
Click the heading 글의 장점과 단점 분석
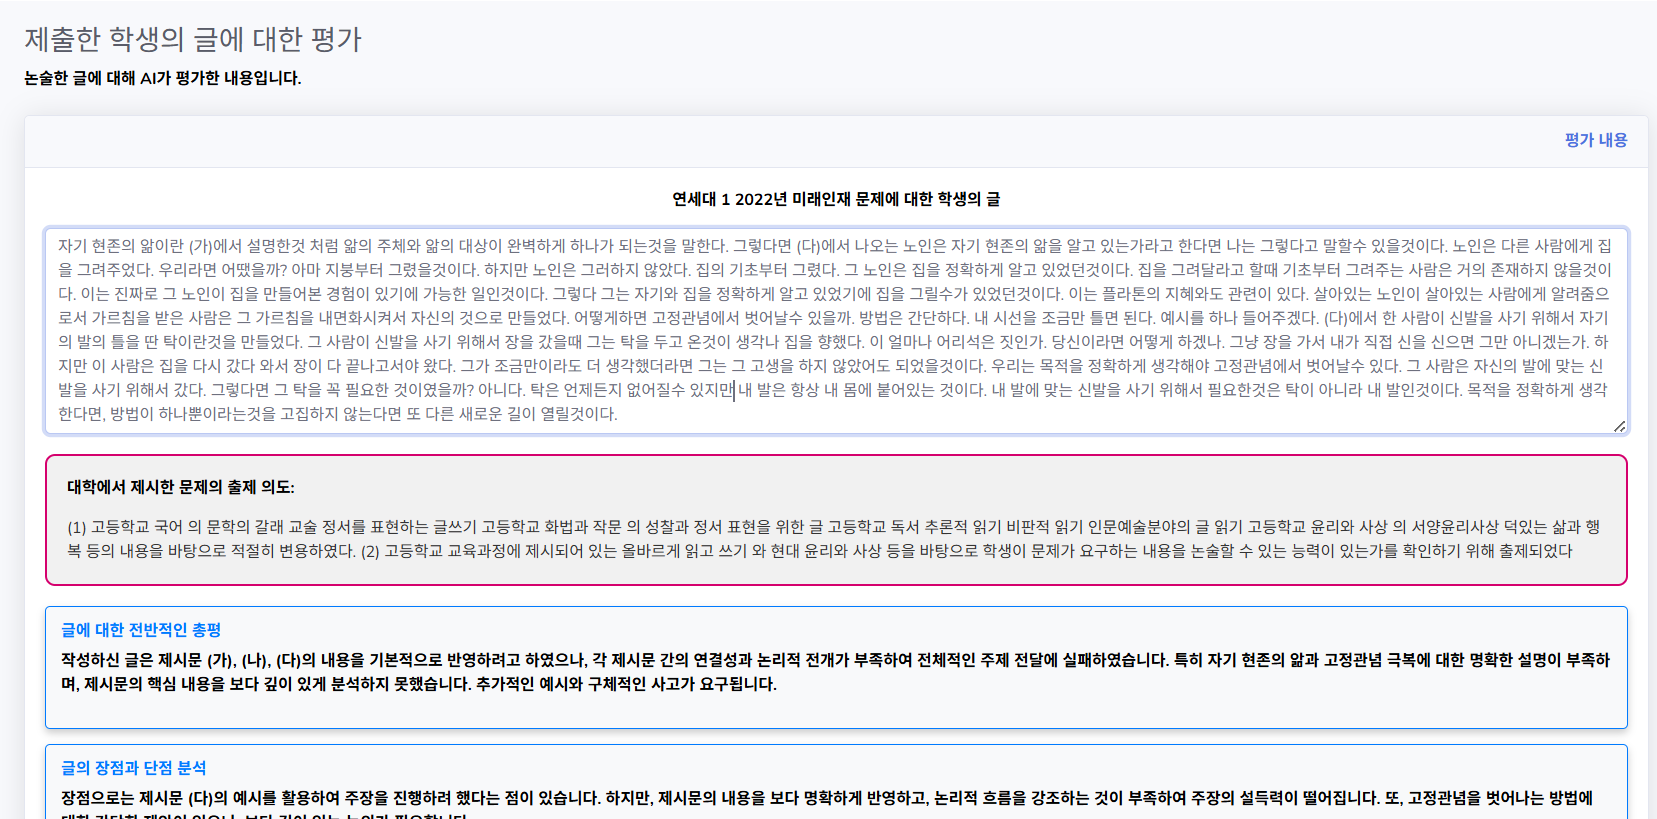click(134, 768)
